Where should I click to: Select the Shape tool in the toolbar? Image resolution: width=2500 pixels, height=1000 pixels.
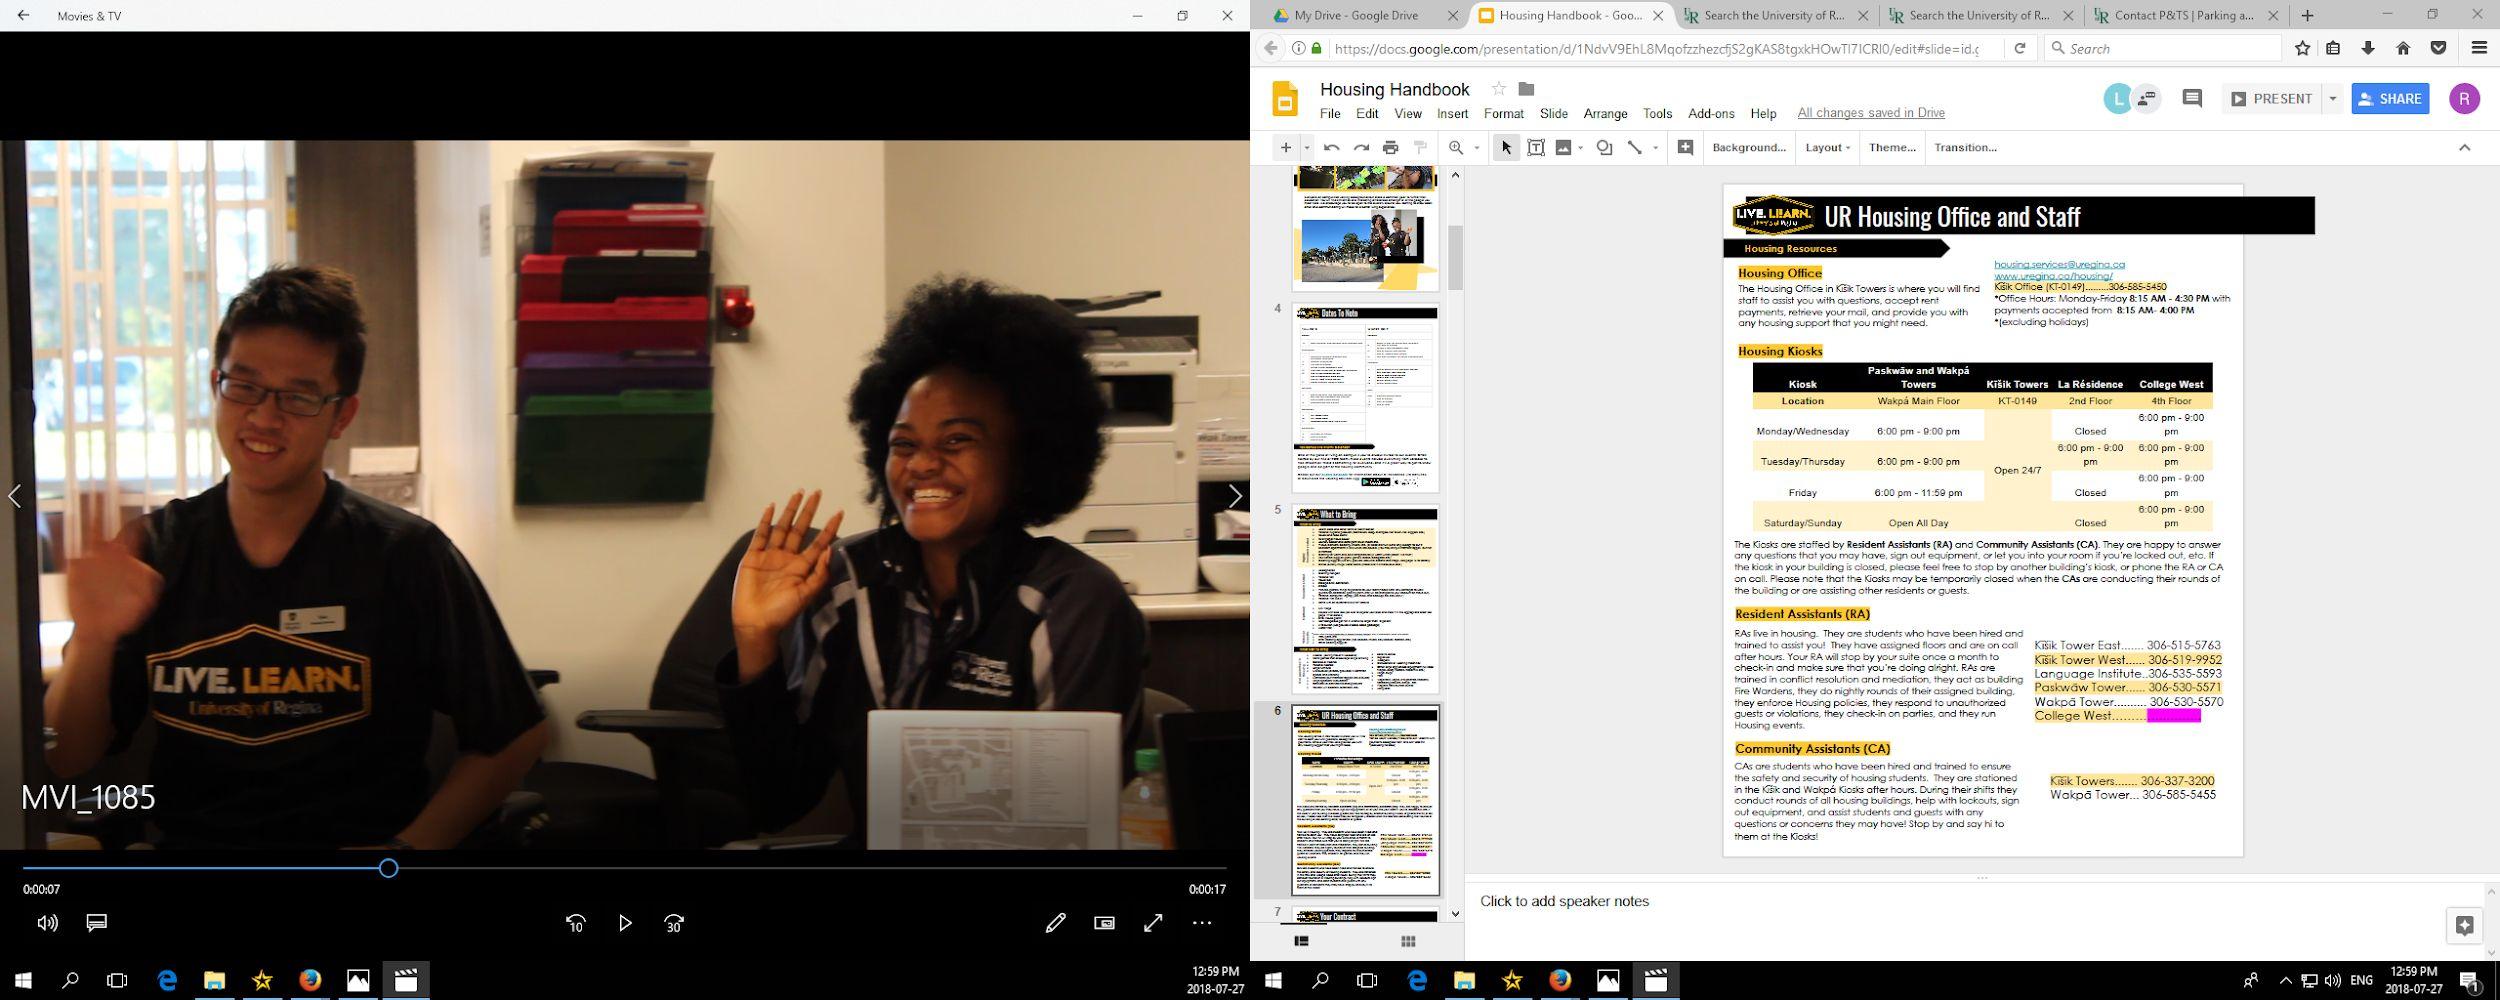(1604, 148)
